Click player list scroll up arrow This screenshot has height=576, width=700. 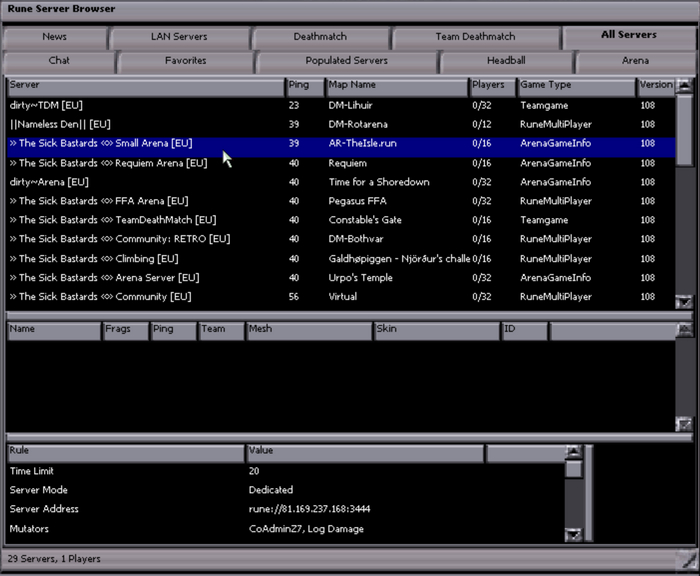pos(684,330)
